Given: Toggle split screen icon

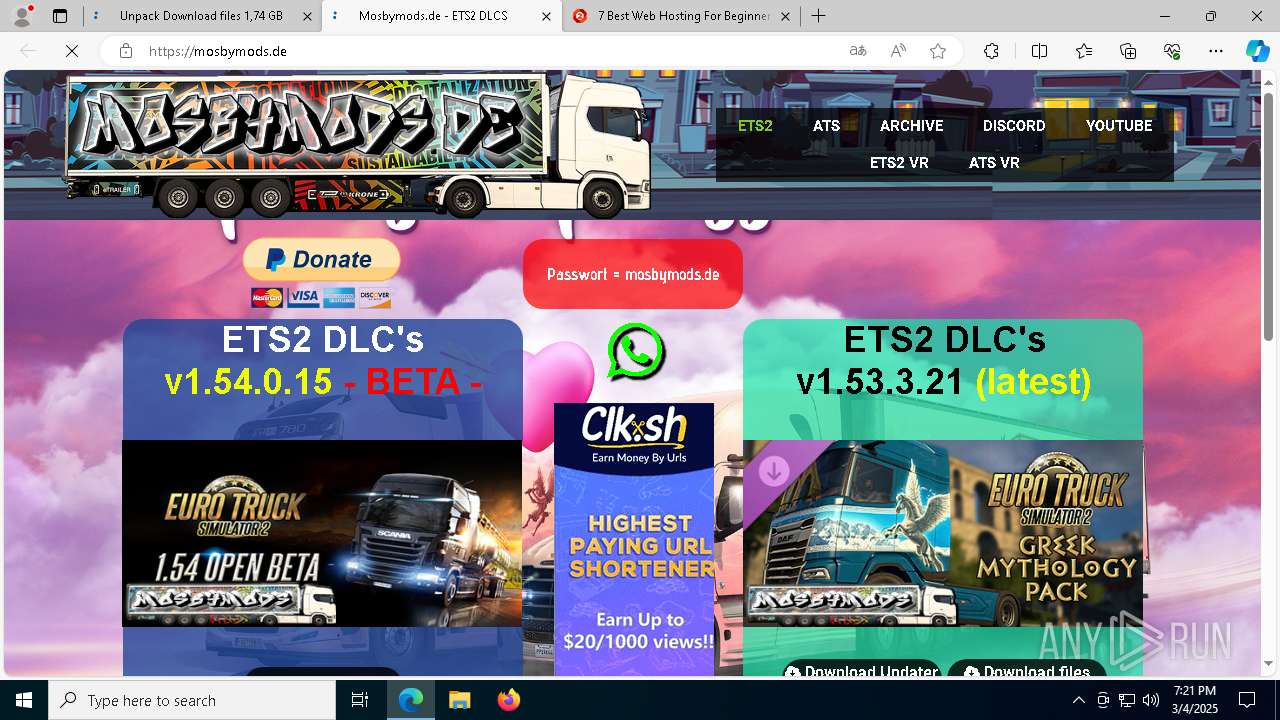Looking at the screenshot, I should click(x=1039, y=51).
